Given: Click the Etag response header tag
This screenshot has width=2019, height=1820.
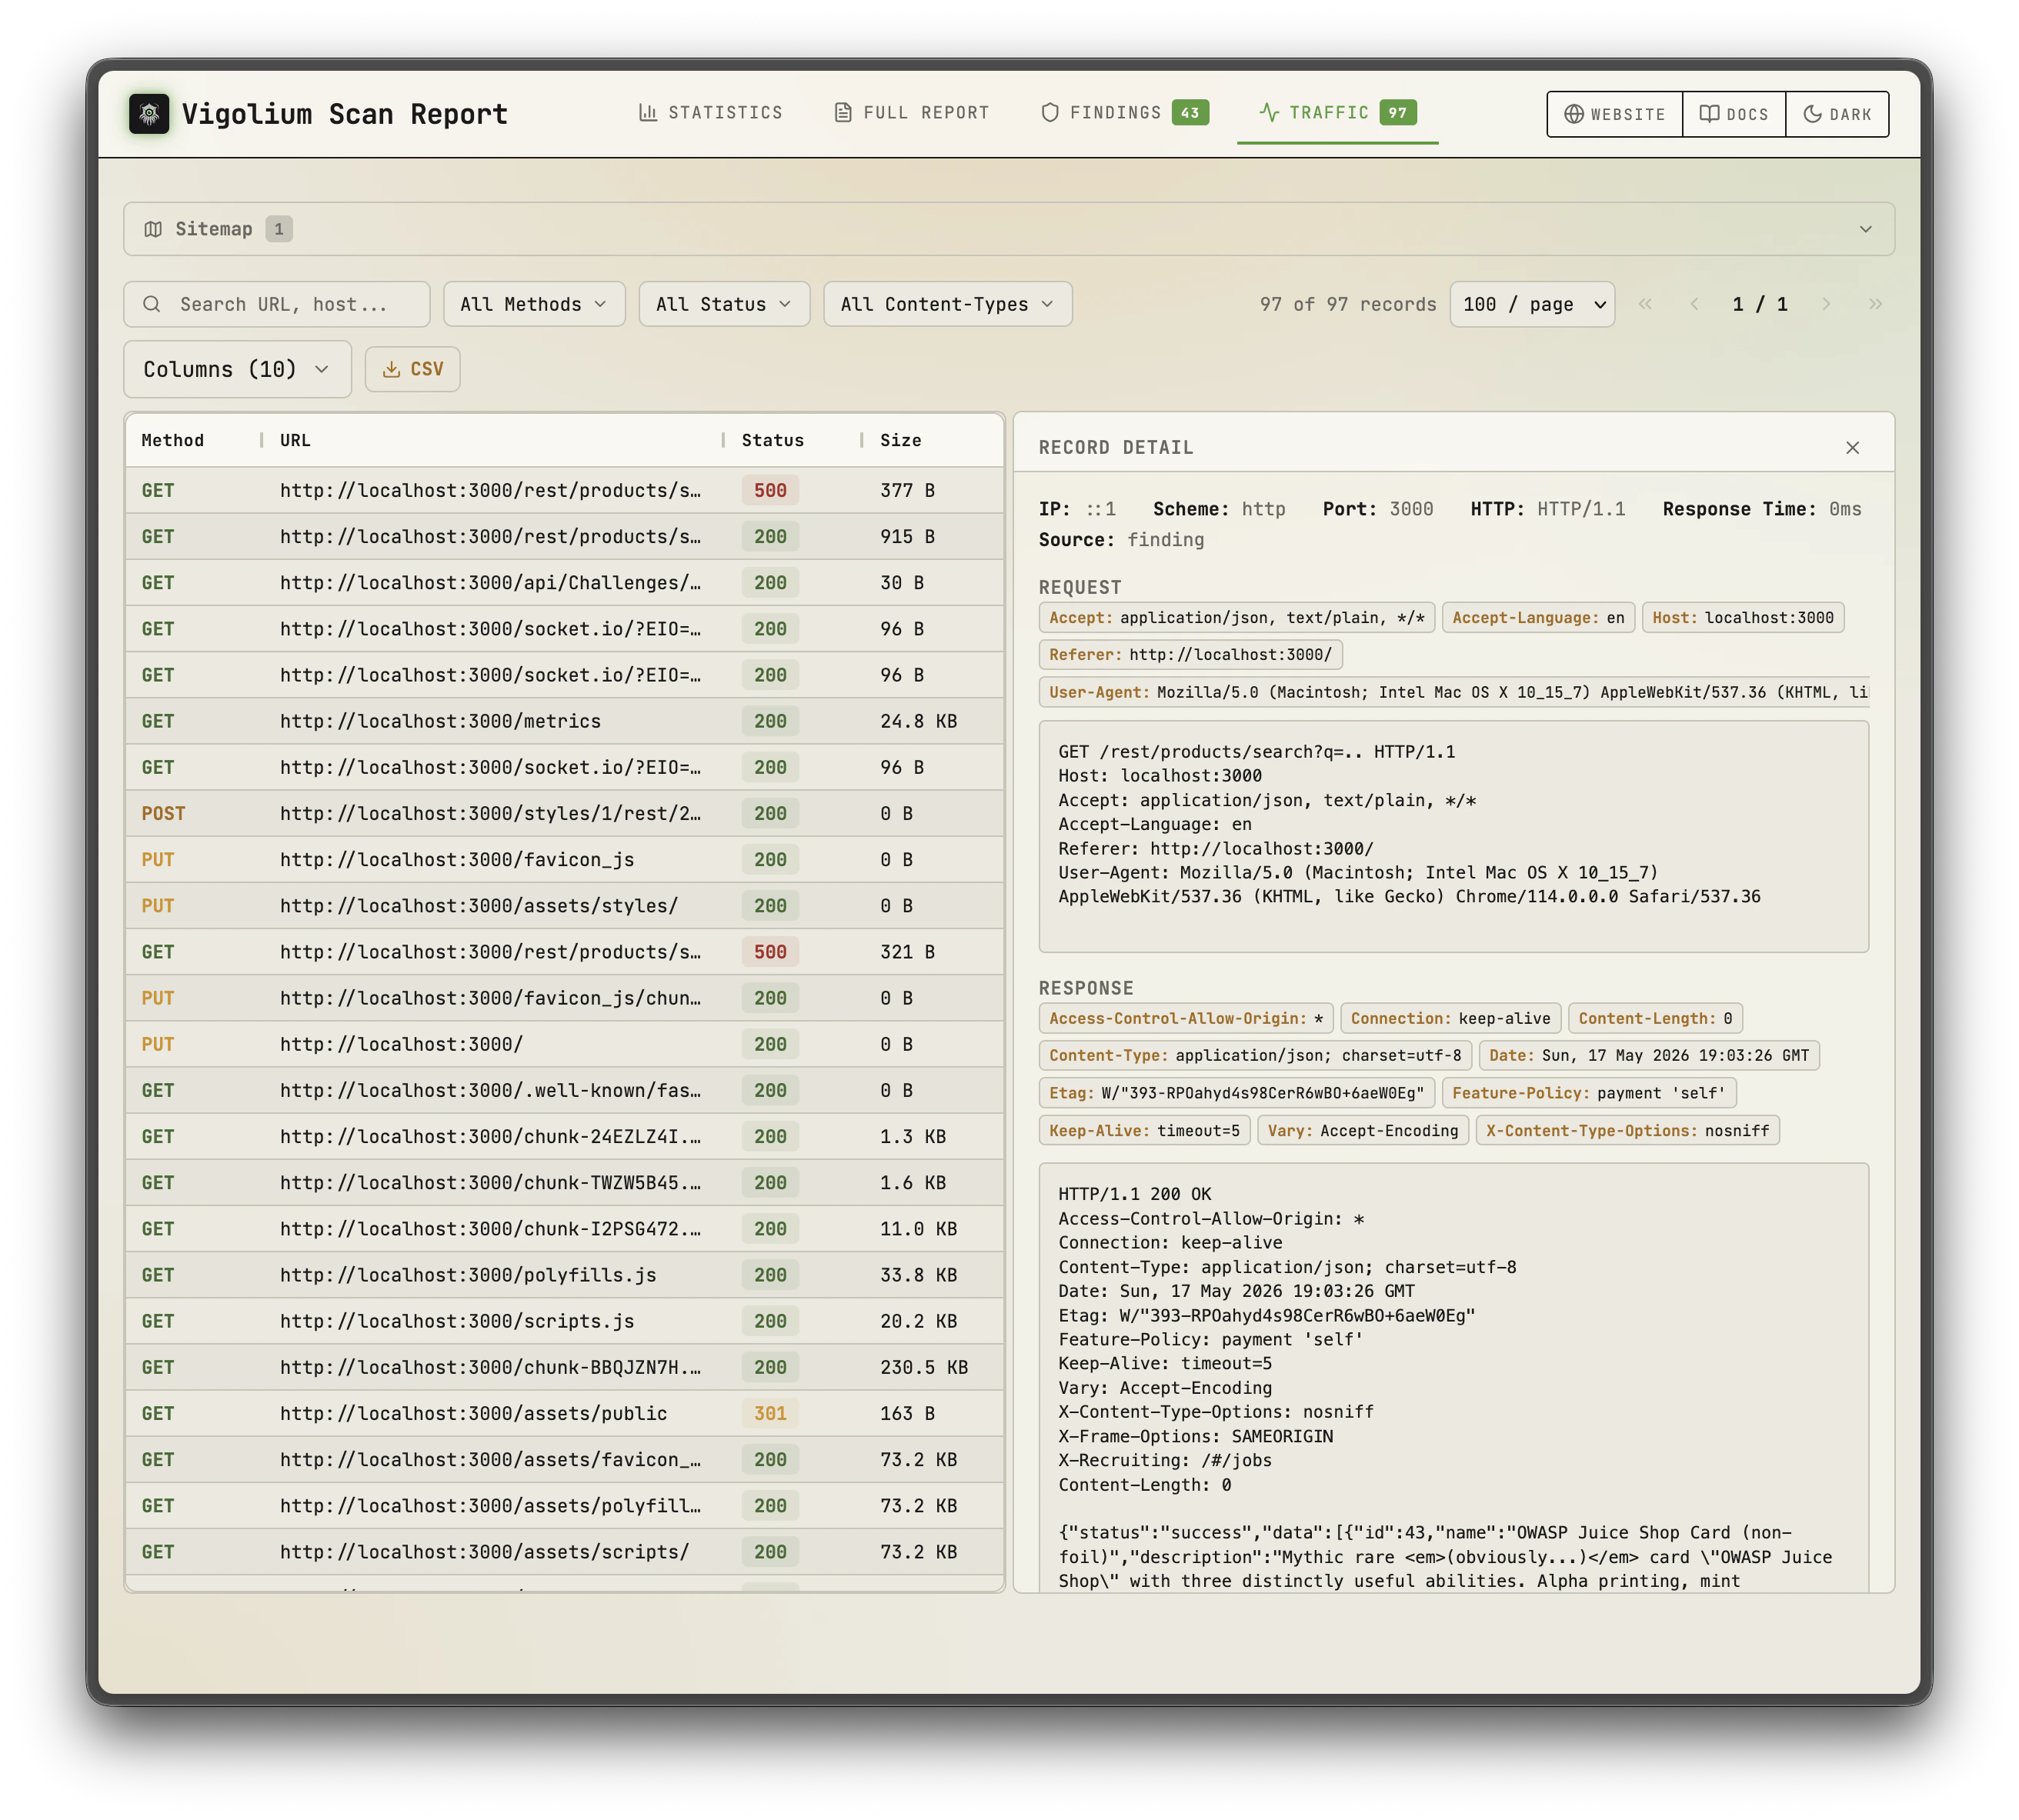Looking at the screenshot, I should click(x=1236, y=1093).
